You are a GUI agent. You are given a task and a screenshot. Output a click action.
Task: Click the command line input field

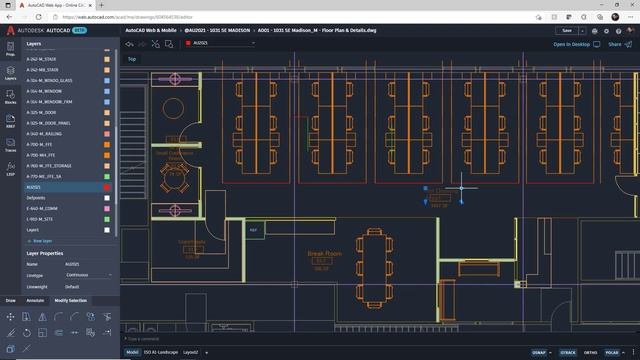[x=380, y=339]
